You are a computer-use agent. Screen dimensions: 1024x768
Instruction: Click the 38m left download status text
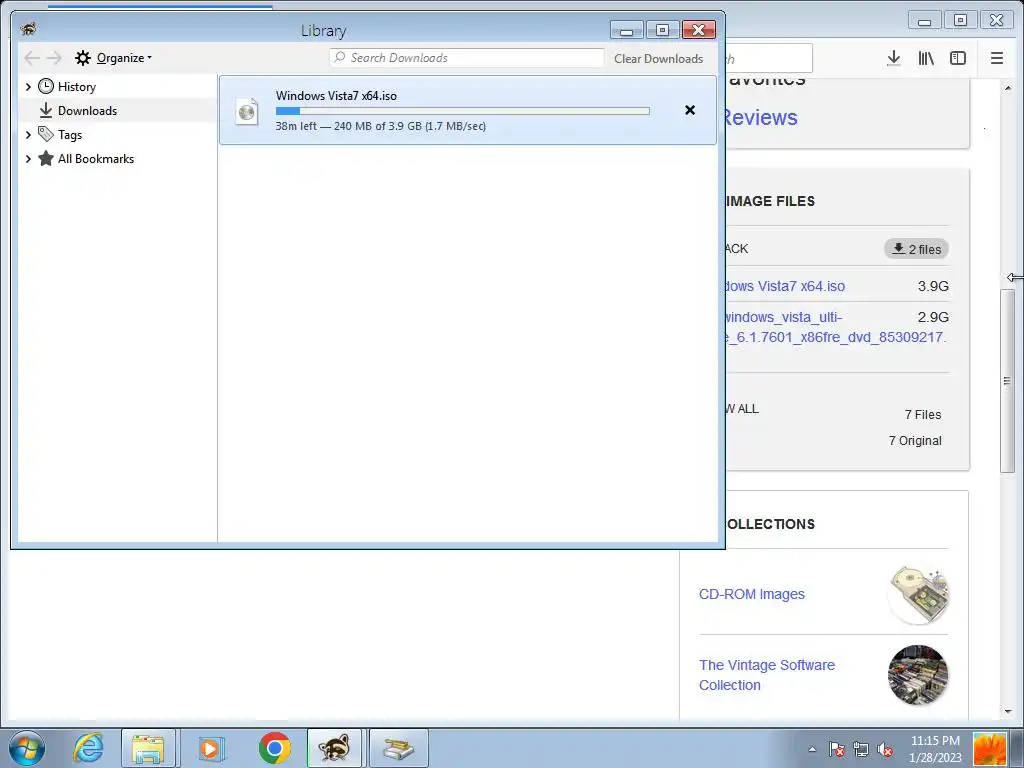381,126
